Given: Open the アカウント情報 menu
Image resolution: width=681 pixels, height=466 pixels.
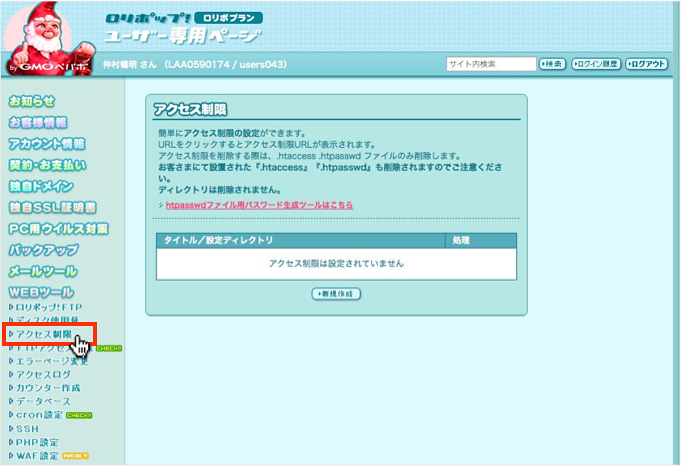Looking at the screenshot, I should click(47, 144).
